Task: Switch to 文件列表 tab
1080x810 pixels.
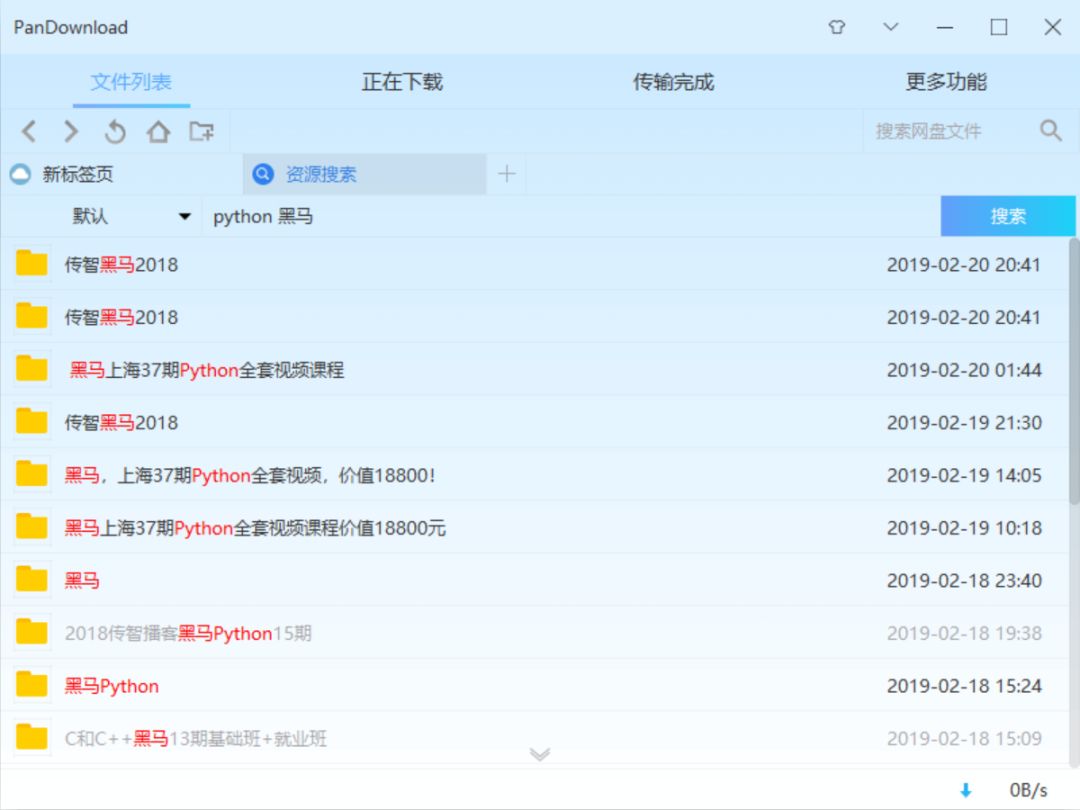Action: tap(131, 82)
